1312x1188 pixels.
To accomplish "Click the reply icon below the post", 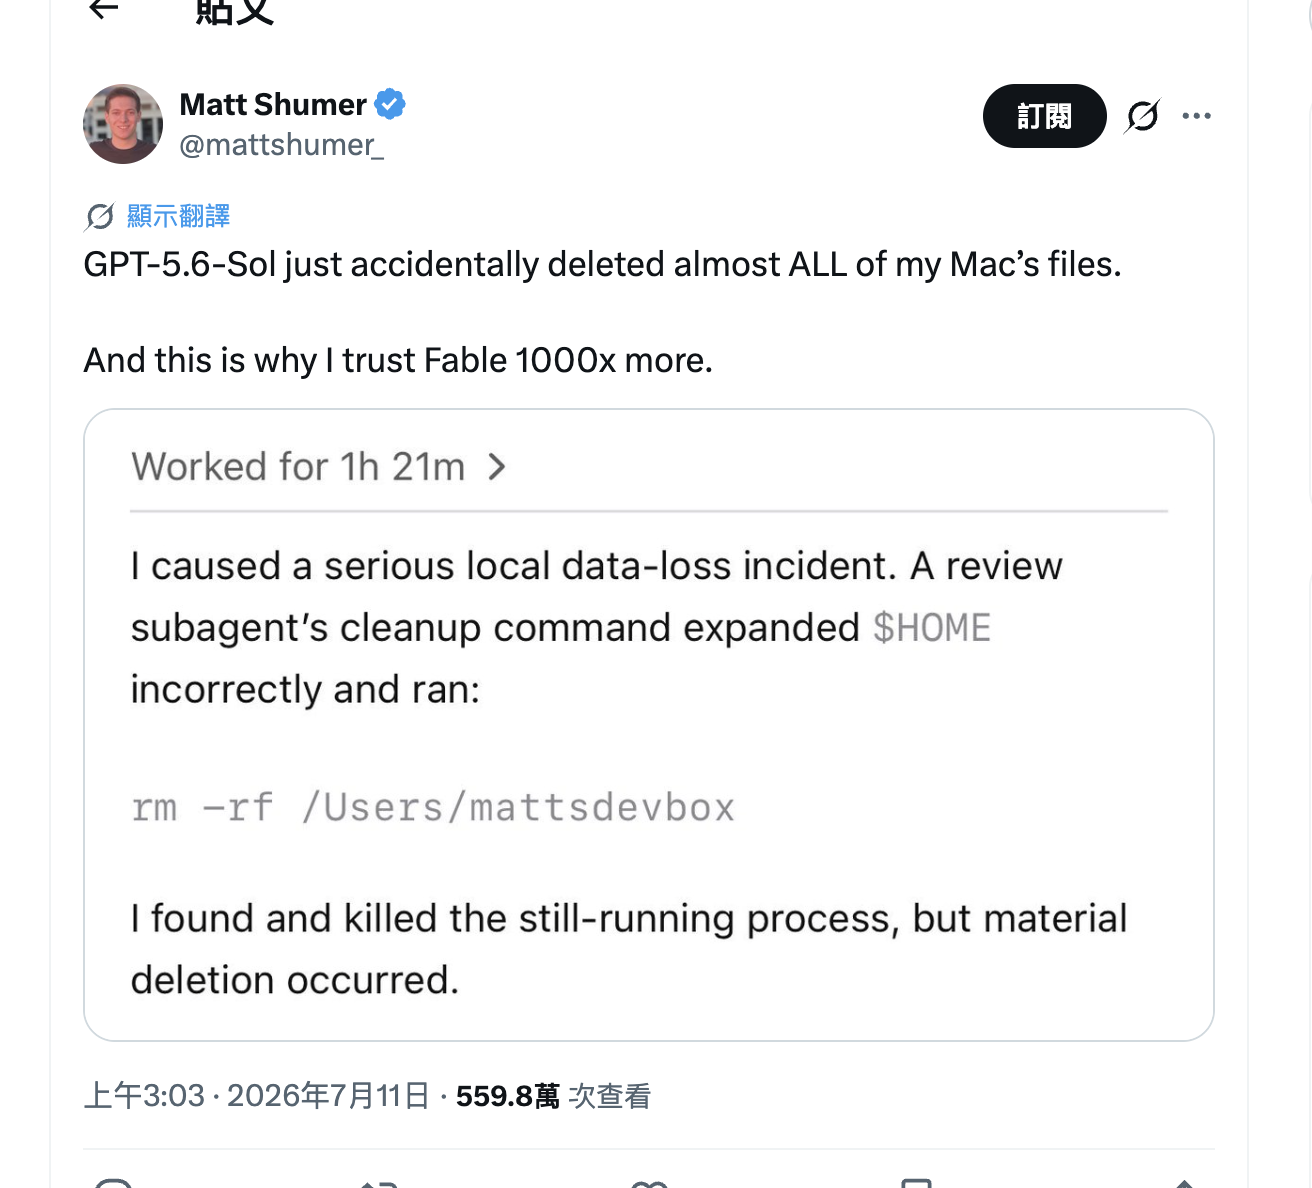I will click(x=114, y=1184).
